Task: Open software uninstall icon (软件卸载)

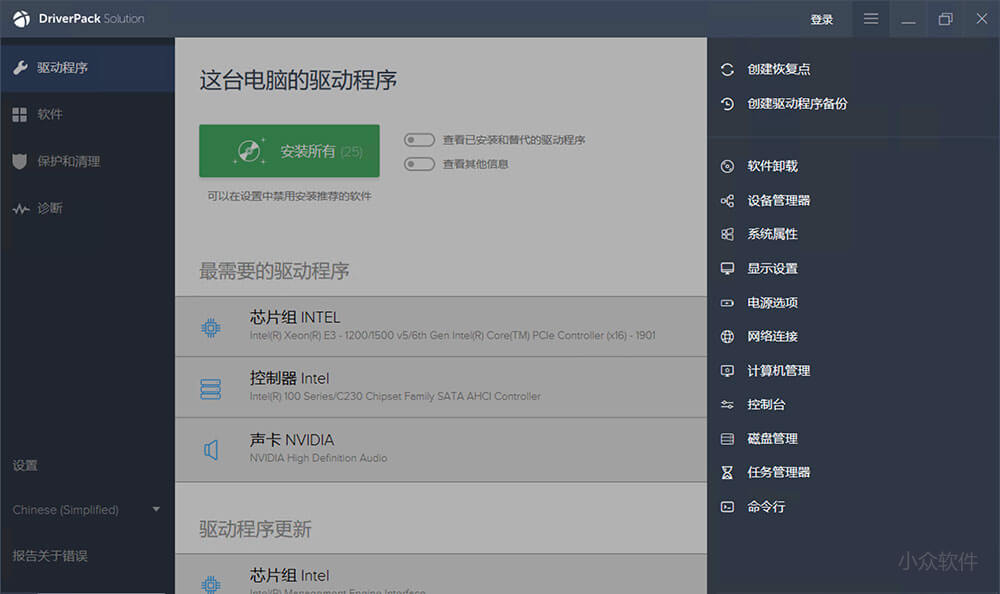Action: tap(727, 166)
